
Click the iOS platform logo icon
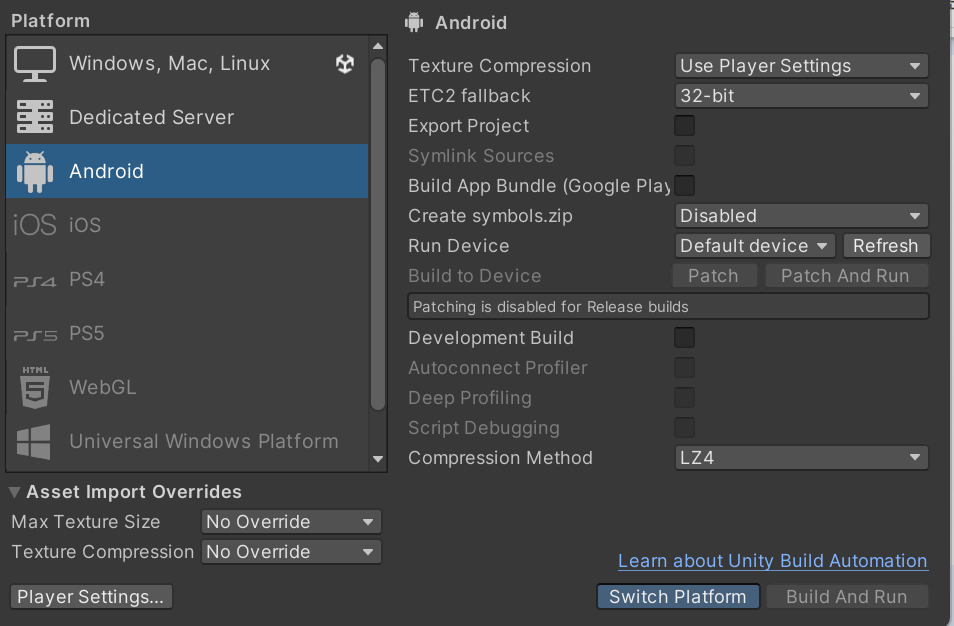[x=35, y=224]
